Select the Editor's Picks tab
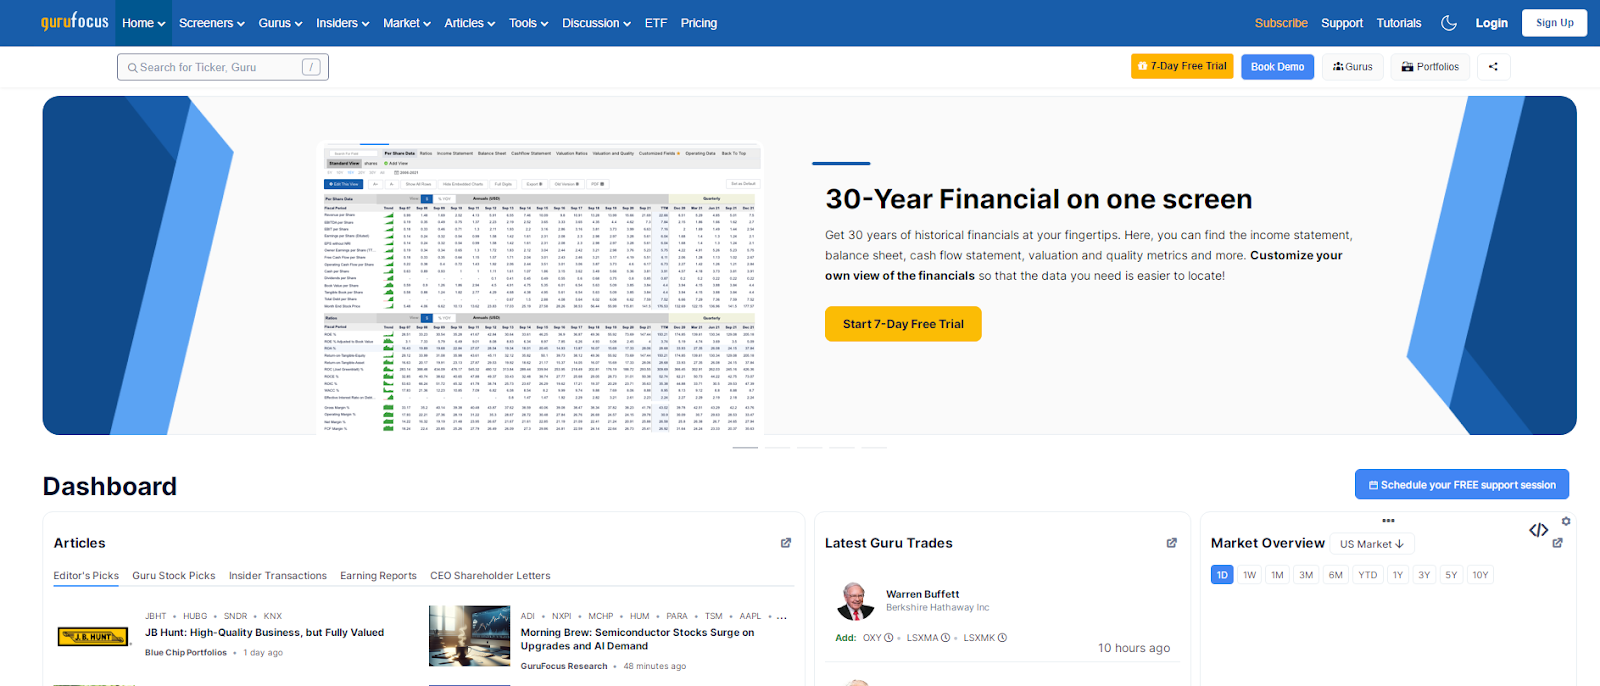Viewport: 1600px width, 686px height. pyautogui.click(x=86, y=576)
